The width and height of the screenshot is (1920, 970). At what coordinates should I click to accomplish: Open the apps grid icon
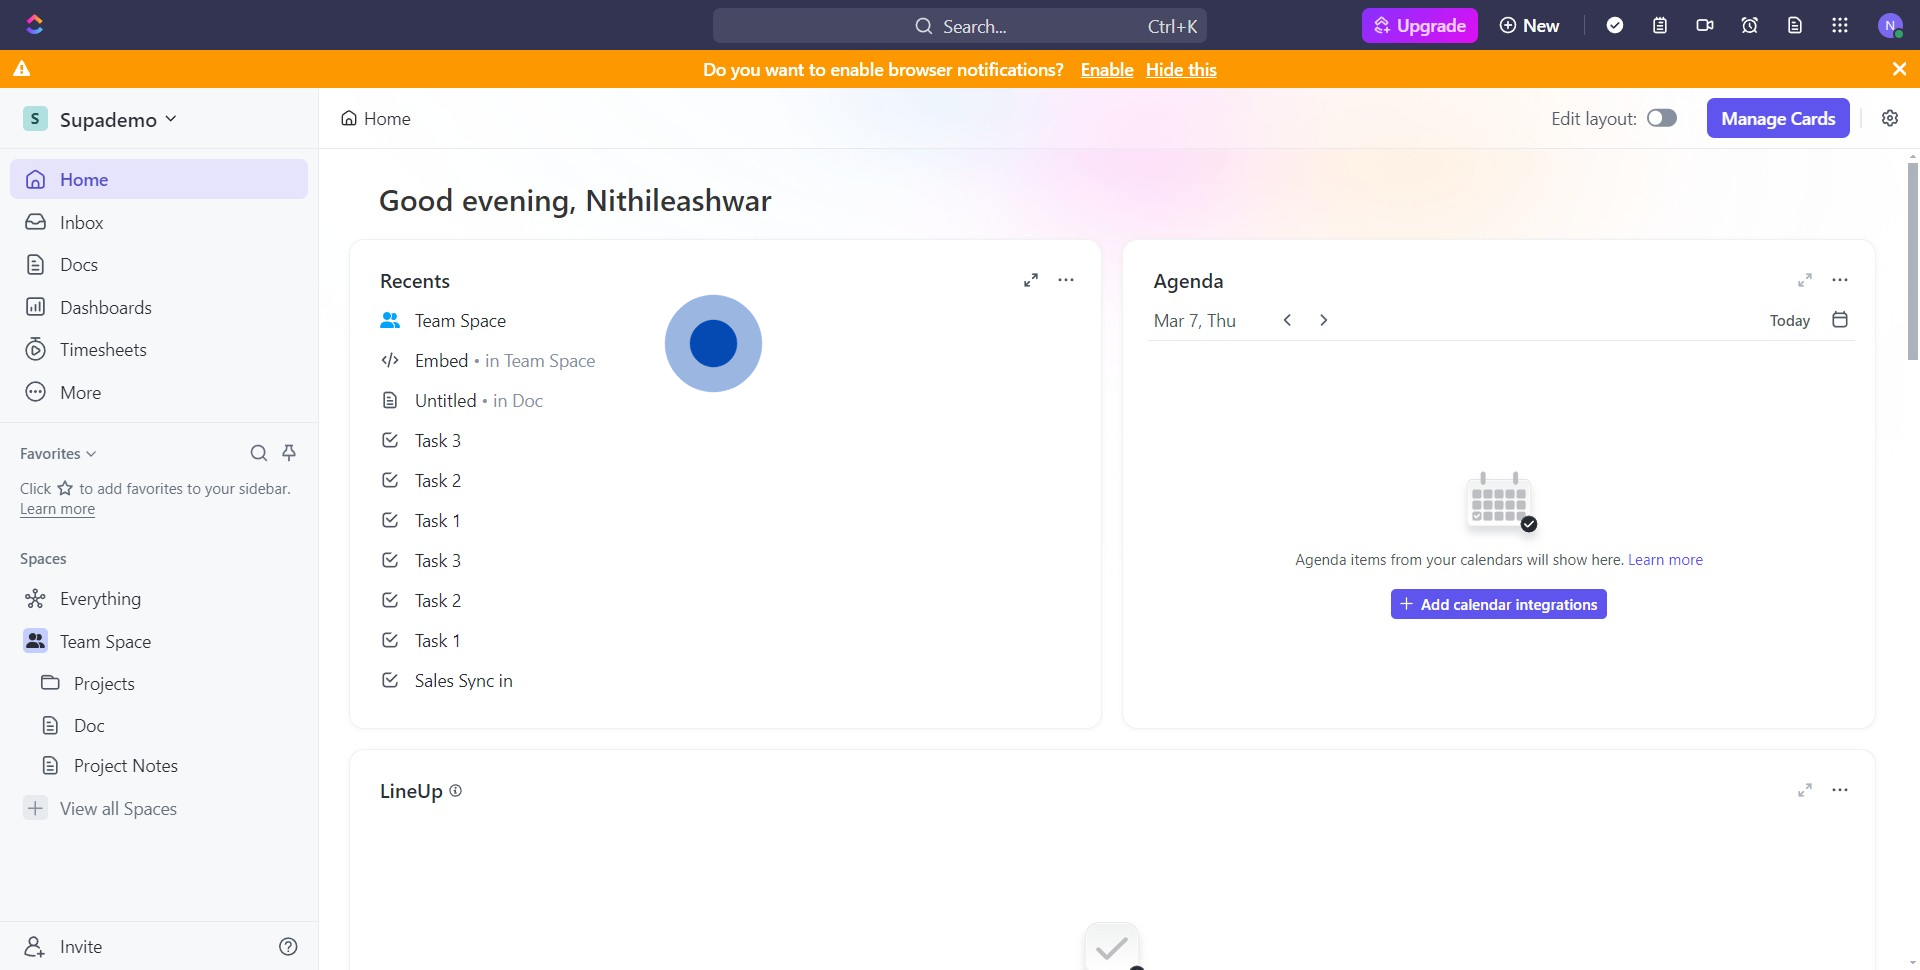pos(1840,26)
